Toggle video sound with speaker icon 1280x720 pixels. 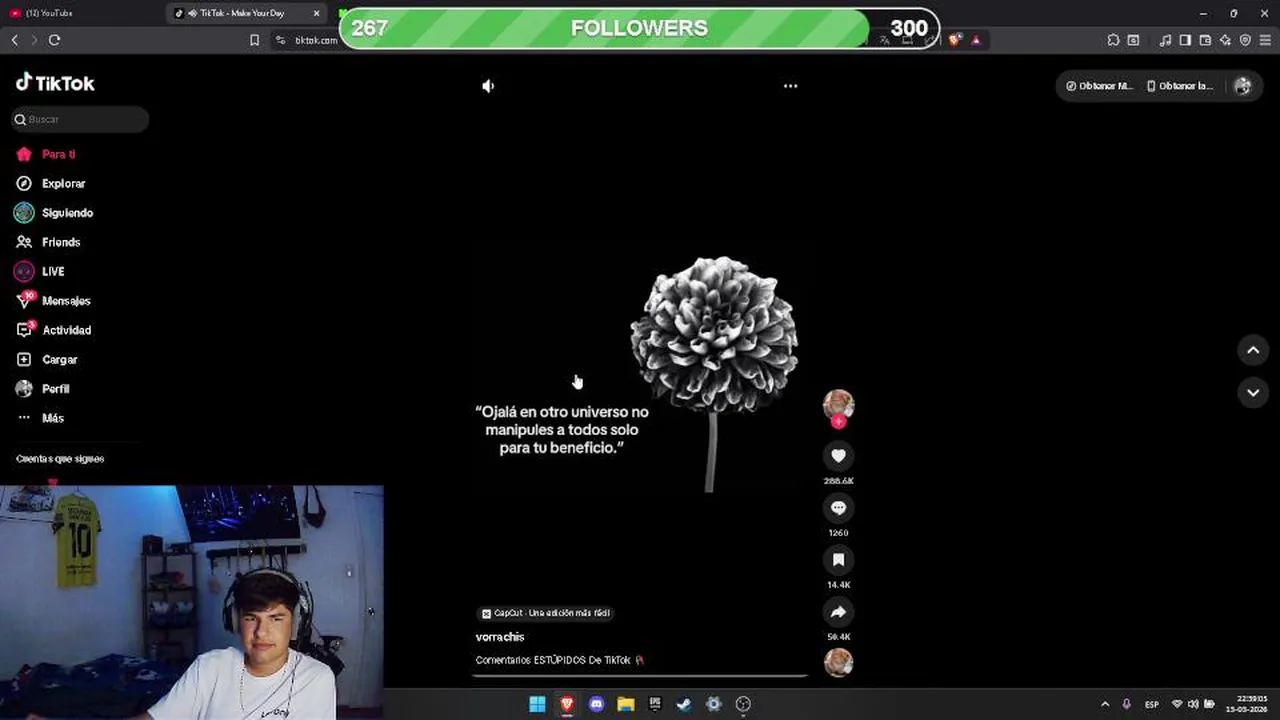[488, 86]
